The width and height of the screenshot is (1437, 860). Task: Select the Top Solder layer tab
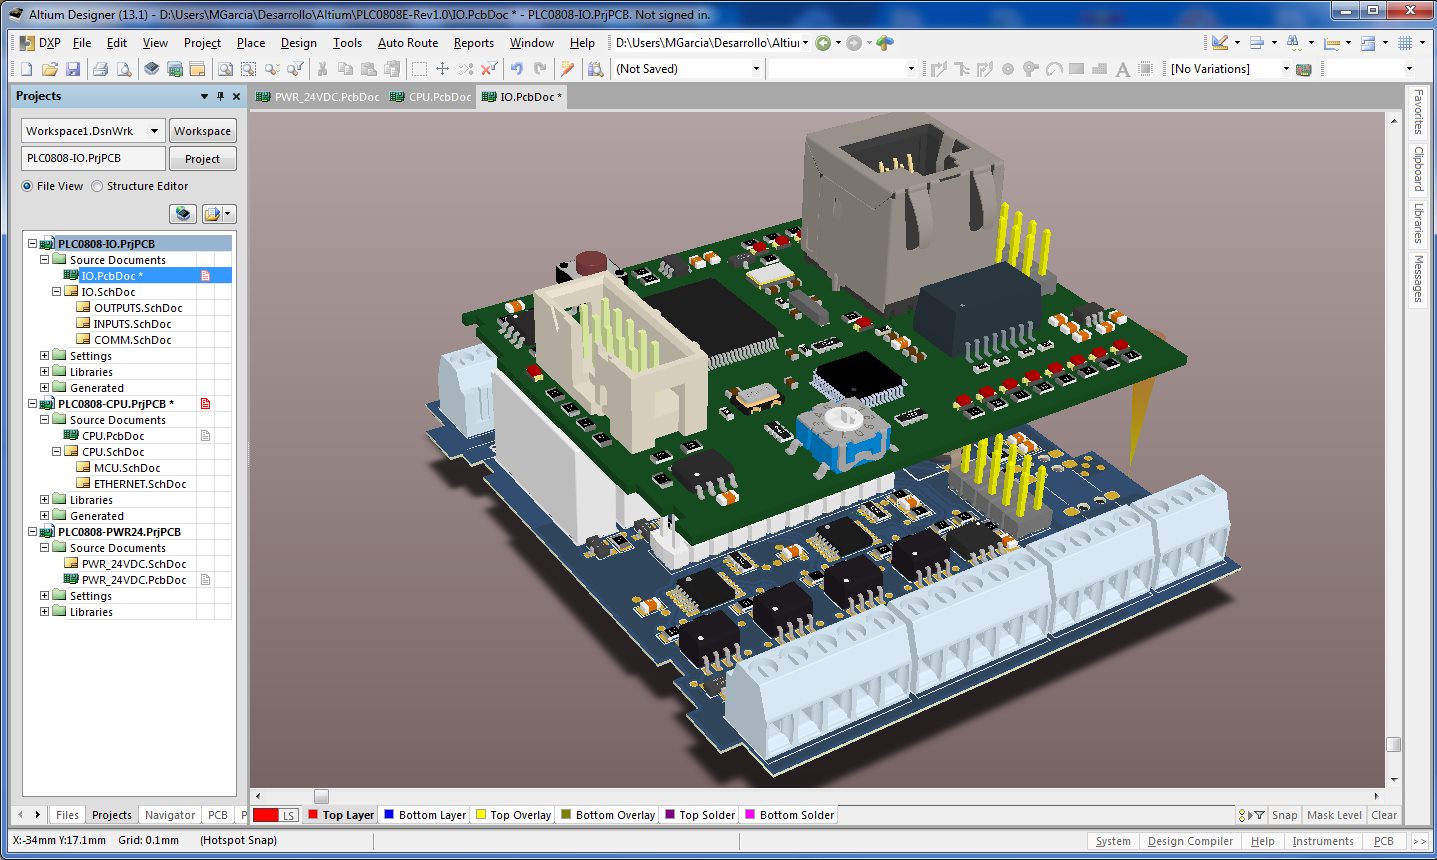click(700, 815)
